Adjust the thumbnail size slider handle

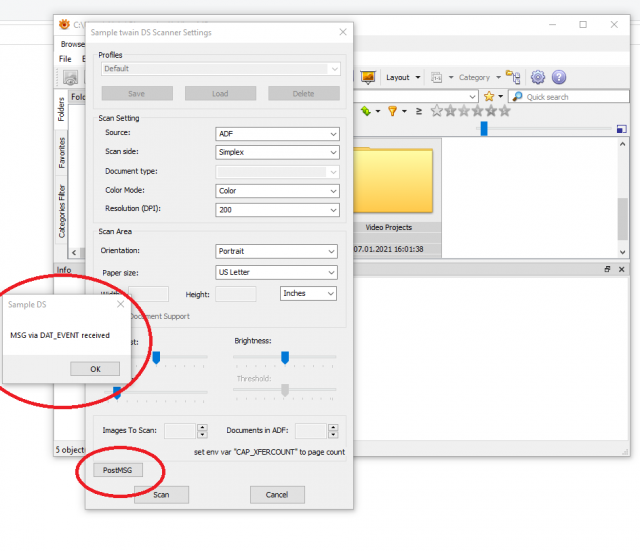point(484,129)
